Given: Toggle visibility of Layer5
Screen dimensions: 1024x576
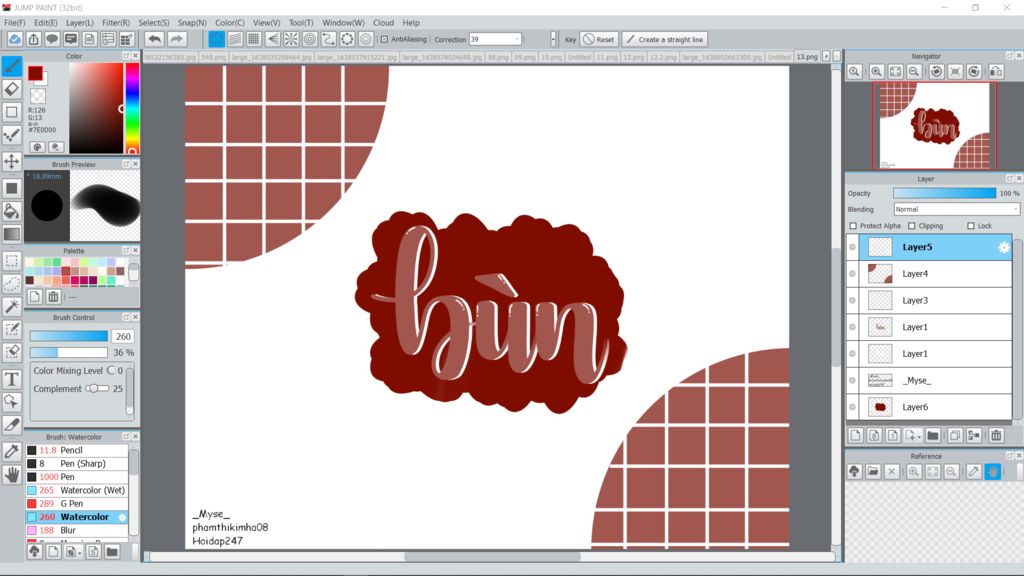Looking at the screenshot, I should (852, 248).
